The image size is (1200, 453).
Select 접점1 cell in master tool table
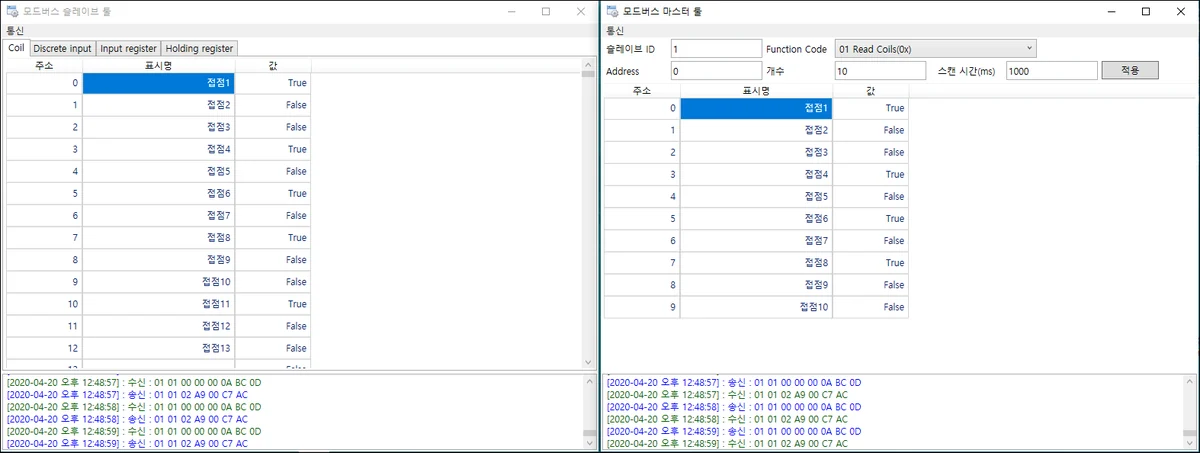coord(757,108)
